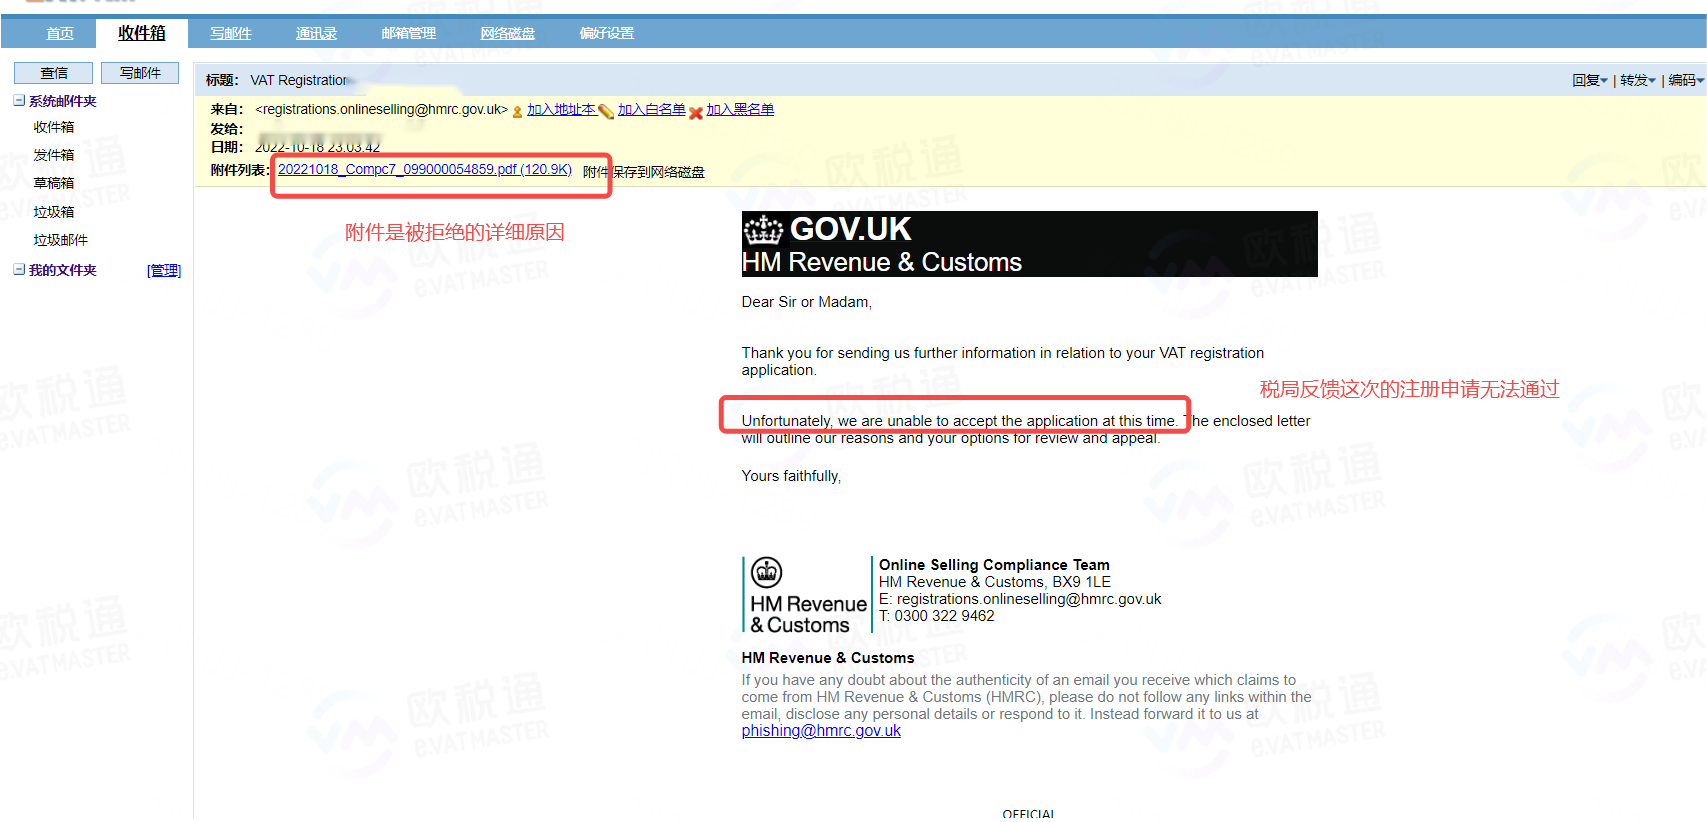This screenshot has width=1707, height=822.
Task: Click the 我的文件夹 label in sidebar
Action: (63, 270)
